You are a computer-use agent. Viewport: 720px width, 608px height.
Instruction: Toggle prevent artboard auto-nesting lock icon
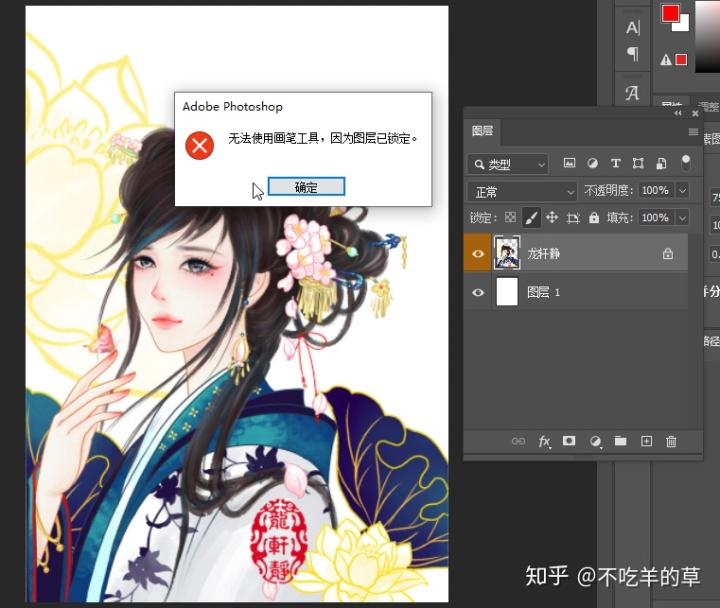[x=573, y=218]
